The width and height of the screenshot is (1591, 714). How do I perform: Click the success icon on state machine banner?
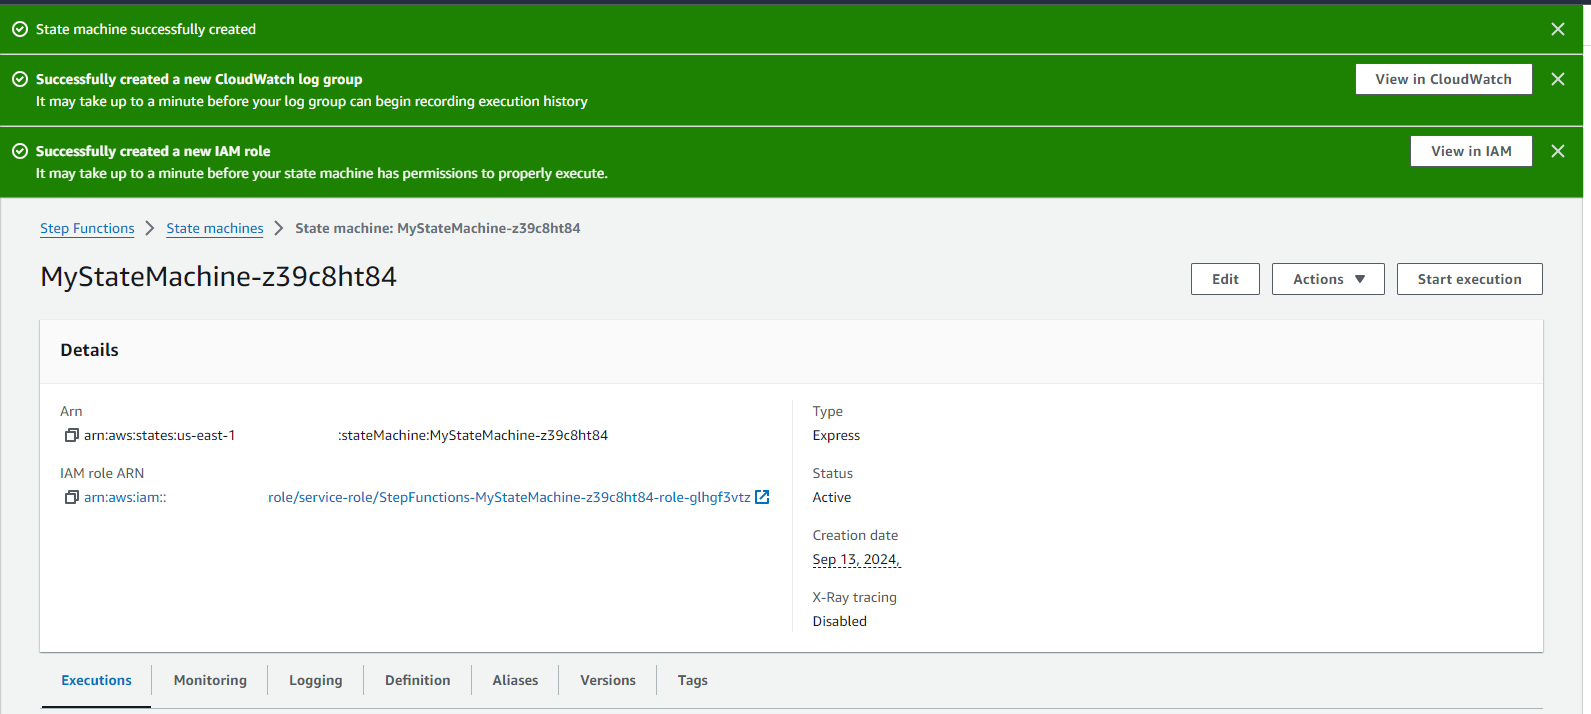click(19, 29)
